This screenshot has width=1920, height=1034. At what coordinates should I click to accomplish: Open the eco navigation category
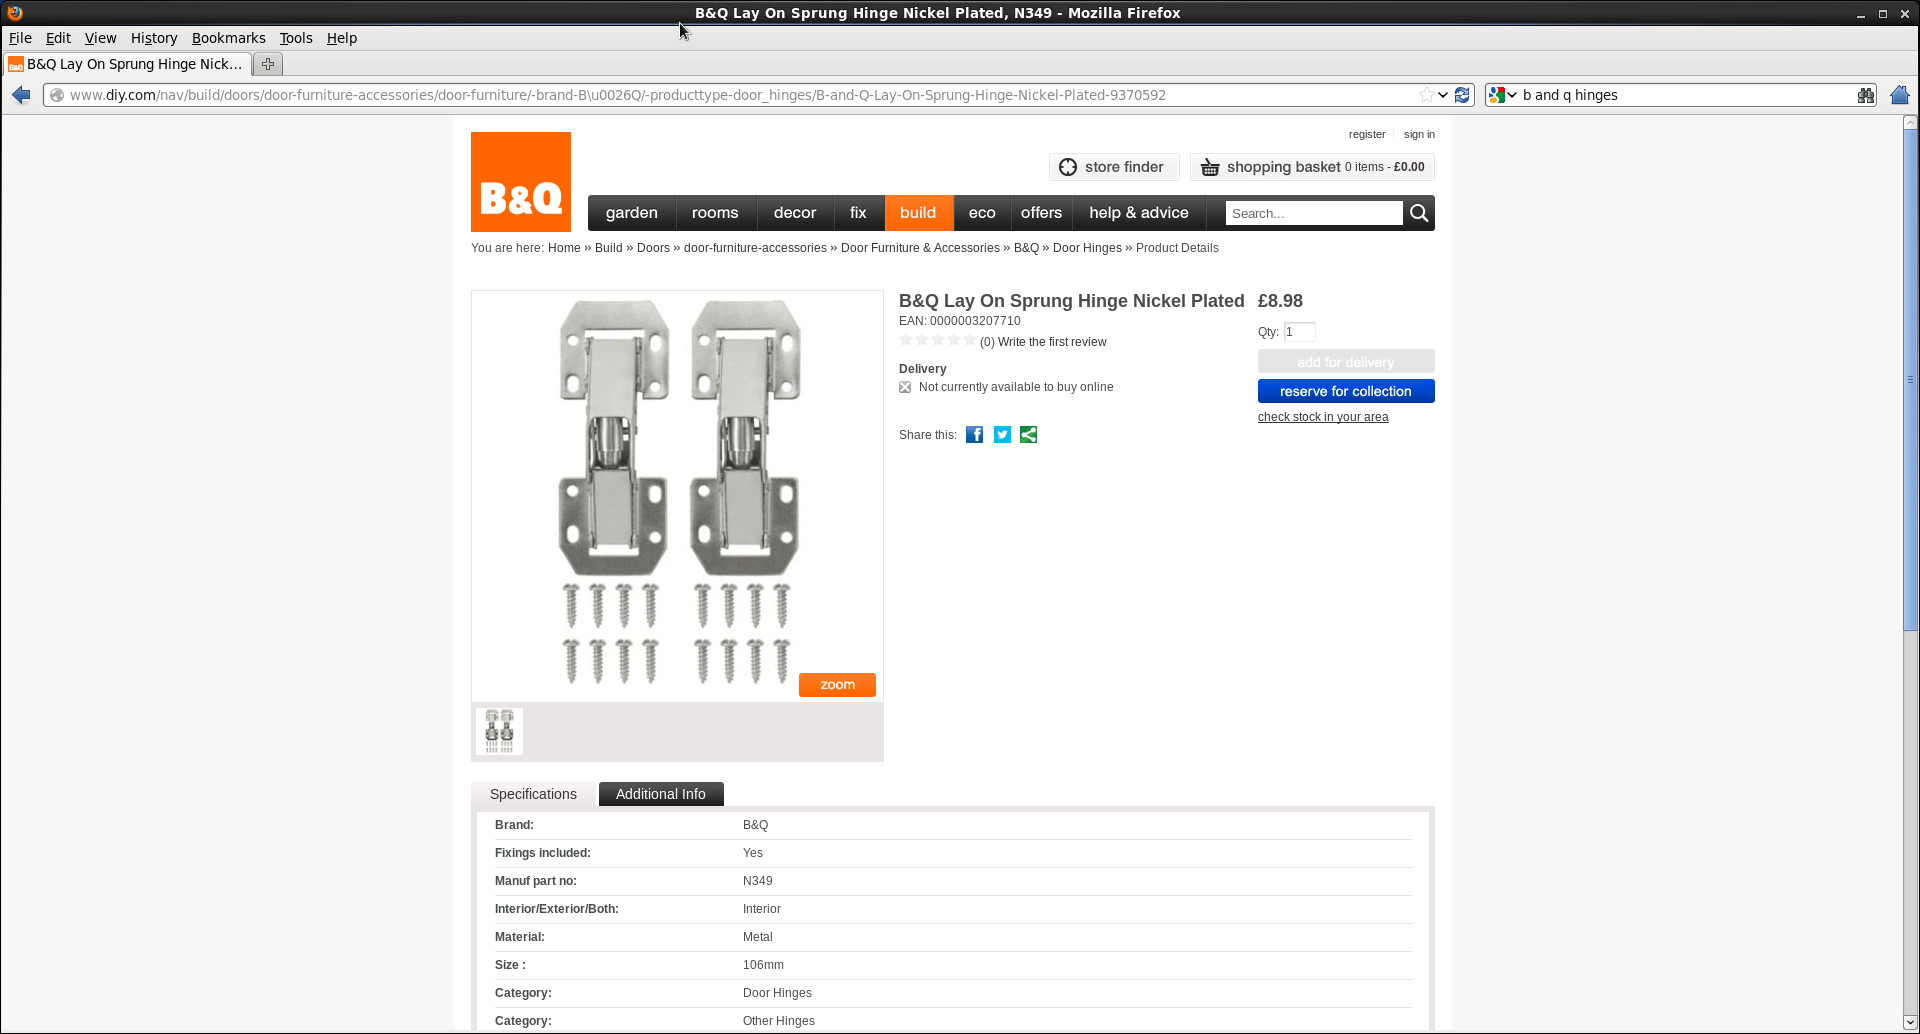tap(982, 213)
